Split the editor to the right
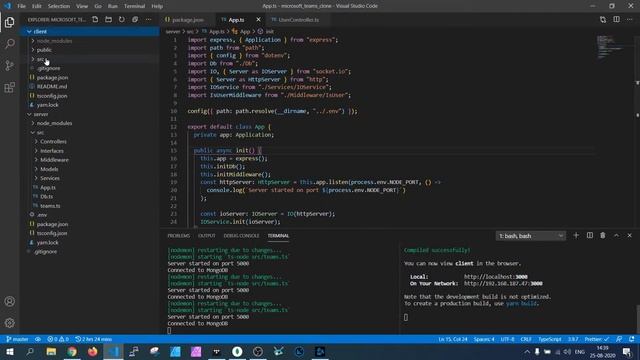The height and width of the screenshot is (360, 640). pyautogui.click(x=616, y=19)
